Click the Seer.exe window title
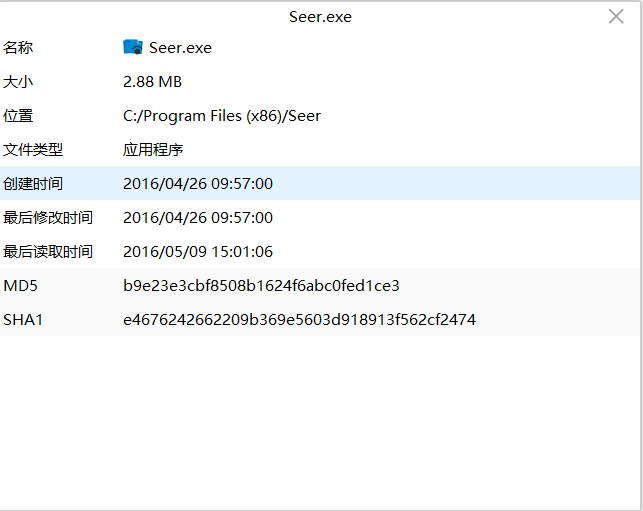Image resolution: width=643 pixels, height=511 pixels. (x=320, y=16)
